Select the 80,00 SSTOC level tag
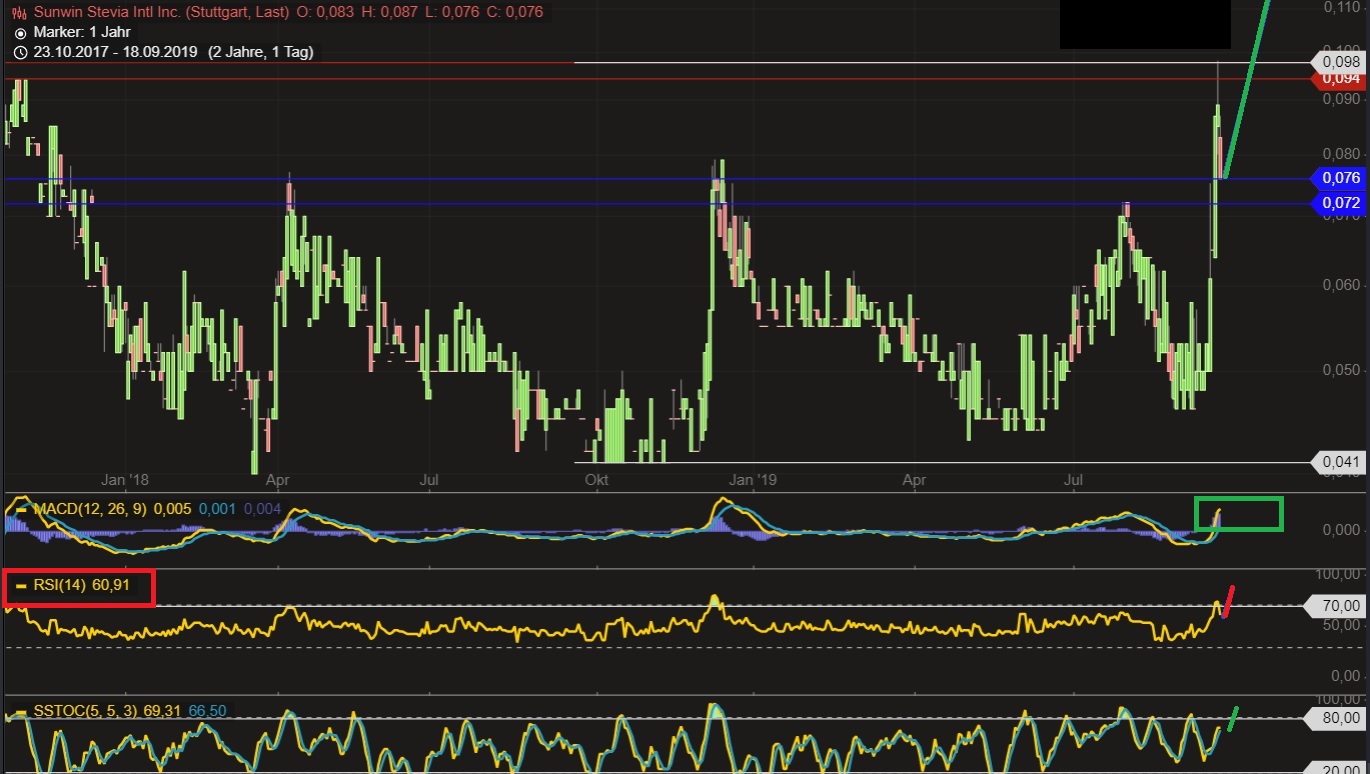 click(1336, 718)
